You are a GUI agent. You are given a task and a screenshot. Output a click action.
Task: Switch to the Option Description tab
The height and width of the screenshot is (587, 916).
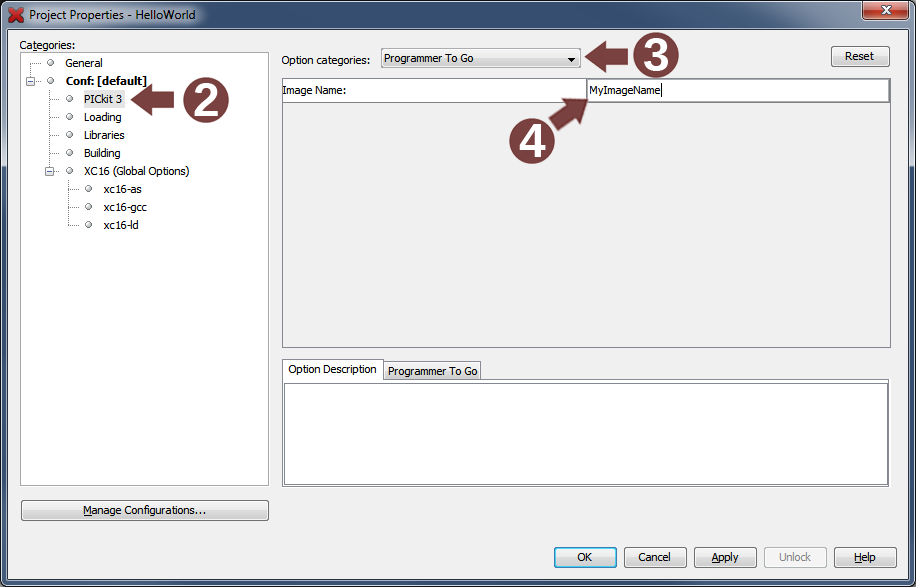pyautogui.click(x=332, y=370)
